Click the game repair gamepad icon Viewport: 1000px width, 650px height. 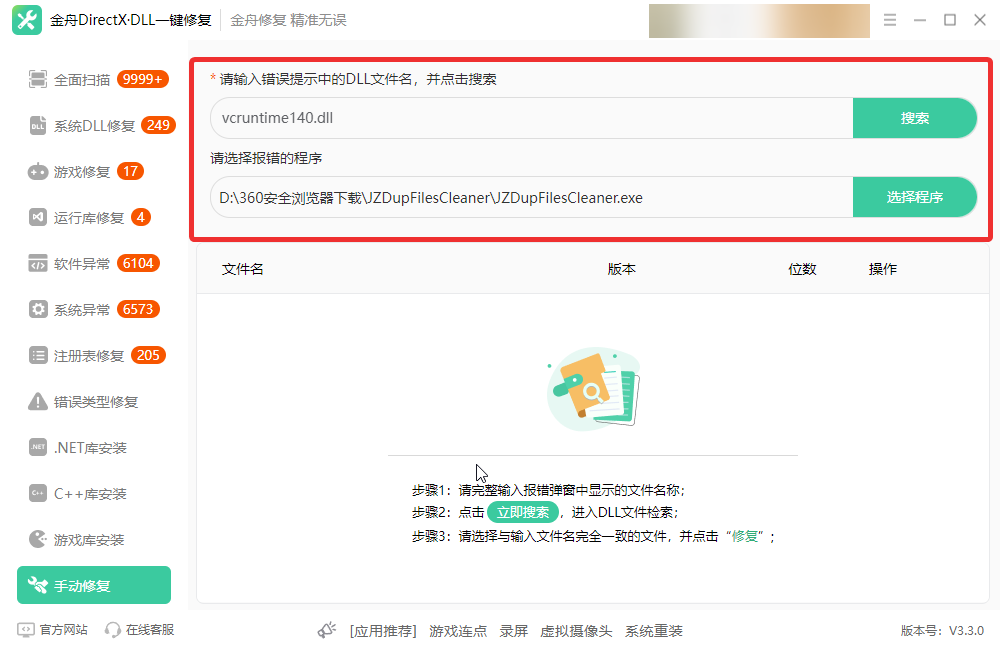38,172
